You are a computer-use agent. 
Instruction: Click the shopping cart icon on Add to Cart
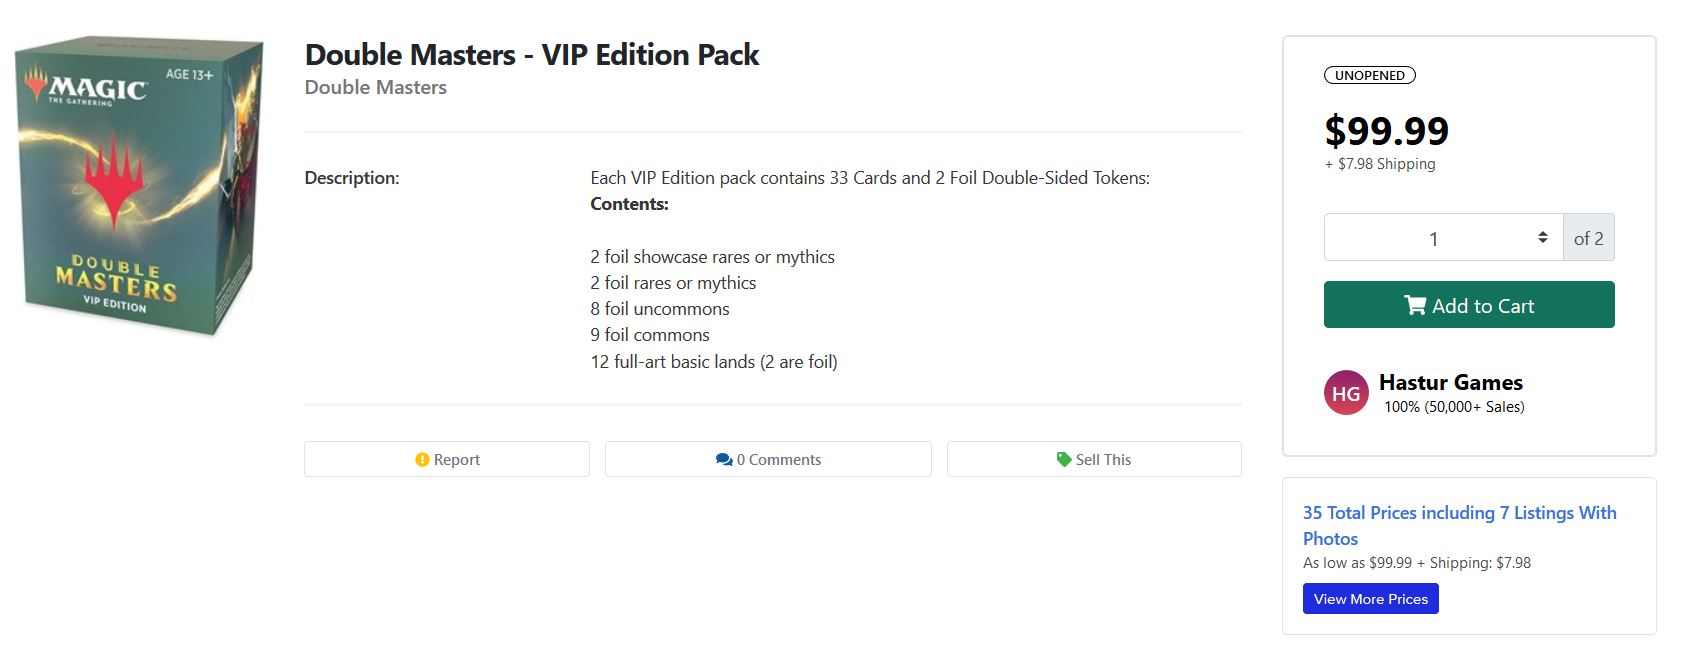tap(1415, 305)
